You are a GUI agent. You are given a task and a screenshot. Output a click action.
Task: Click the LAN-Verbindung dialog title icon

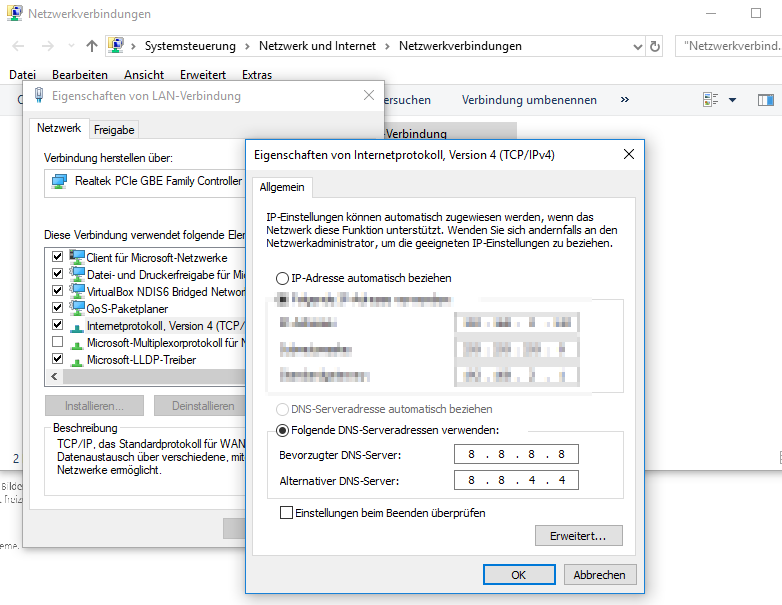pyautogui.click(x=39, y=95)
